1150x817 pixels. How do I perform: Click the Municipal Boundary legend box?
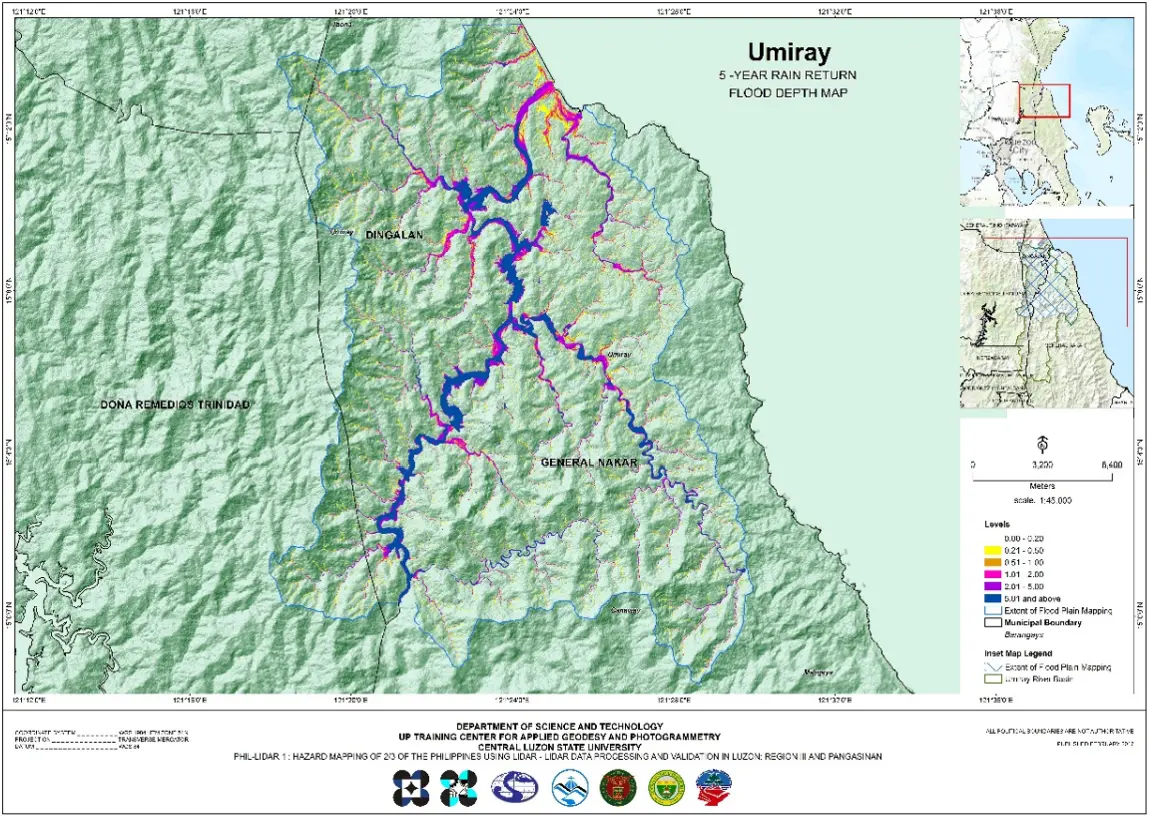click(993, 622)
